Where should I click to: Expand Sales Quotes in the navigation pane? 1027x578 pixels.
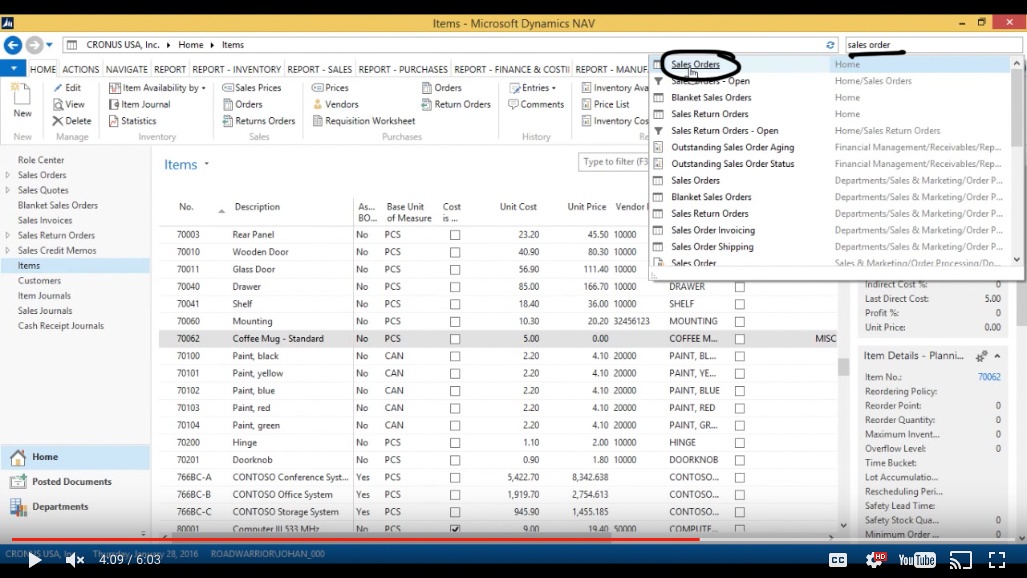click(x=8, y=190)
